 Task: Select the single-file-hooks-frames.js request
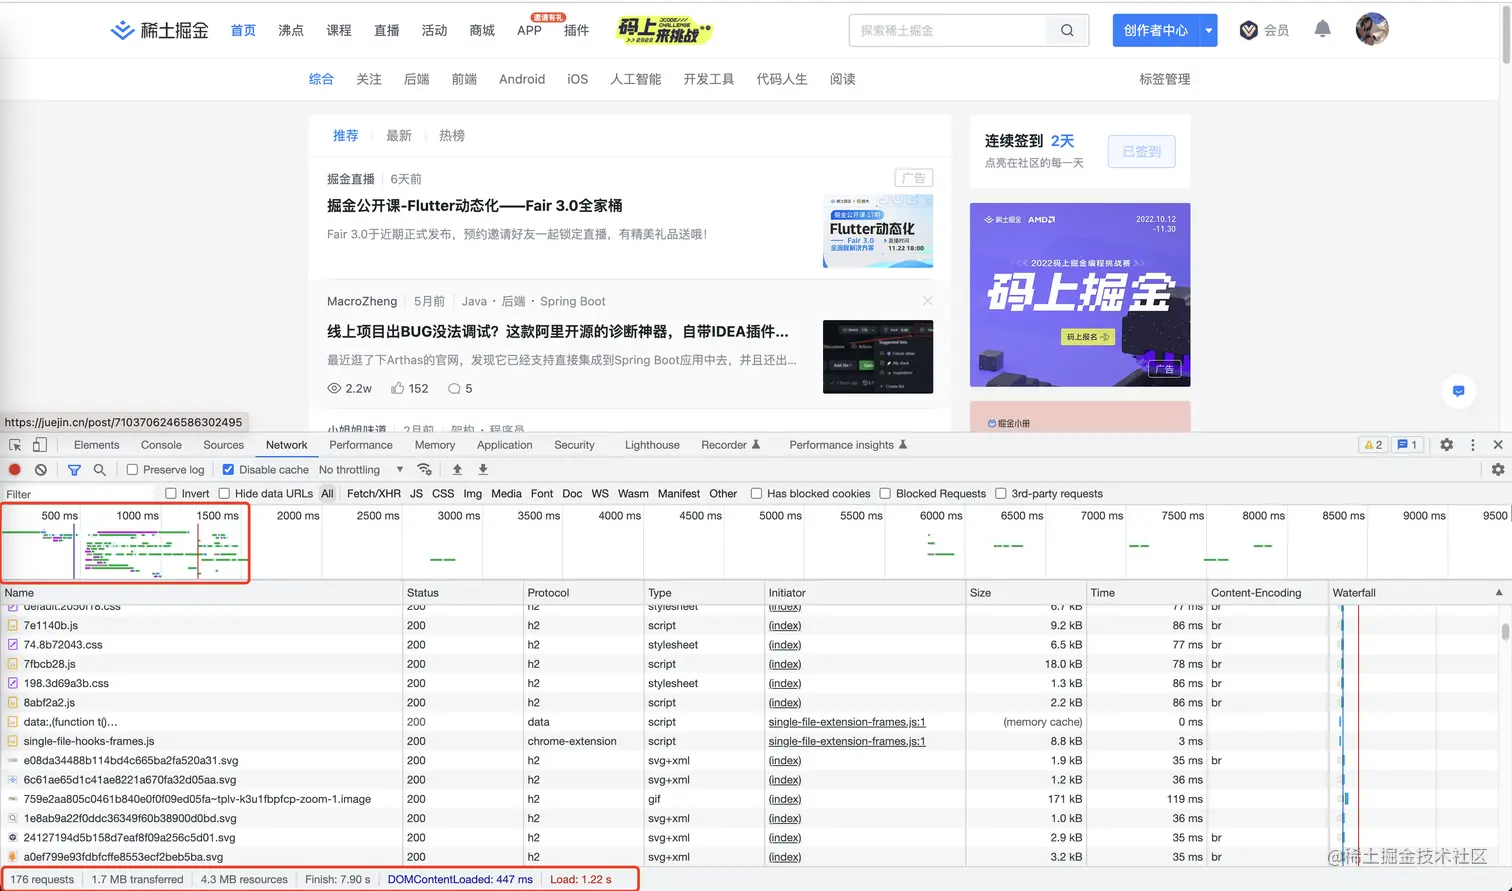click(x=665, y=742)
